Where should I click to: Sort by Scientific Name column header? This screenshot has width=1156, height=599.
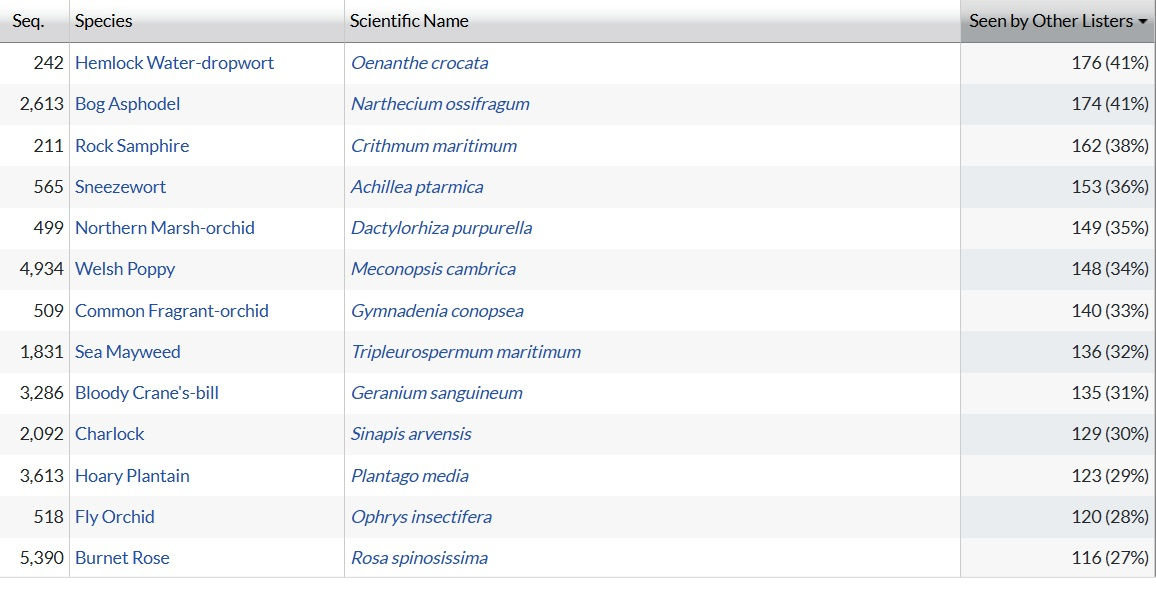[409, 21]
